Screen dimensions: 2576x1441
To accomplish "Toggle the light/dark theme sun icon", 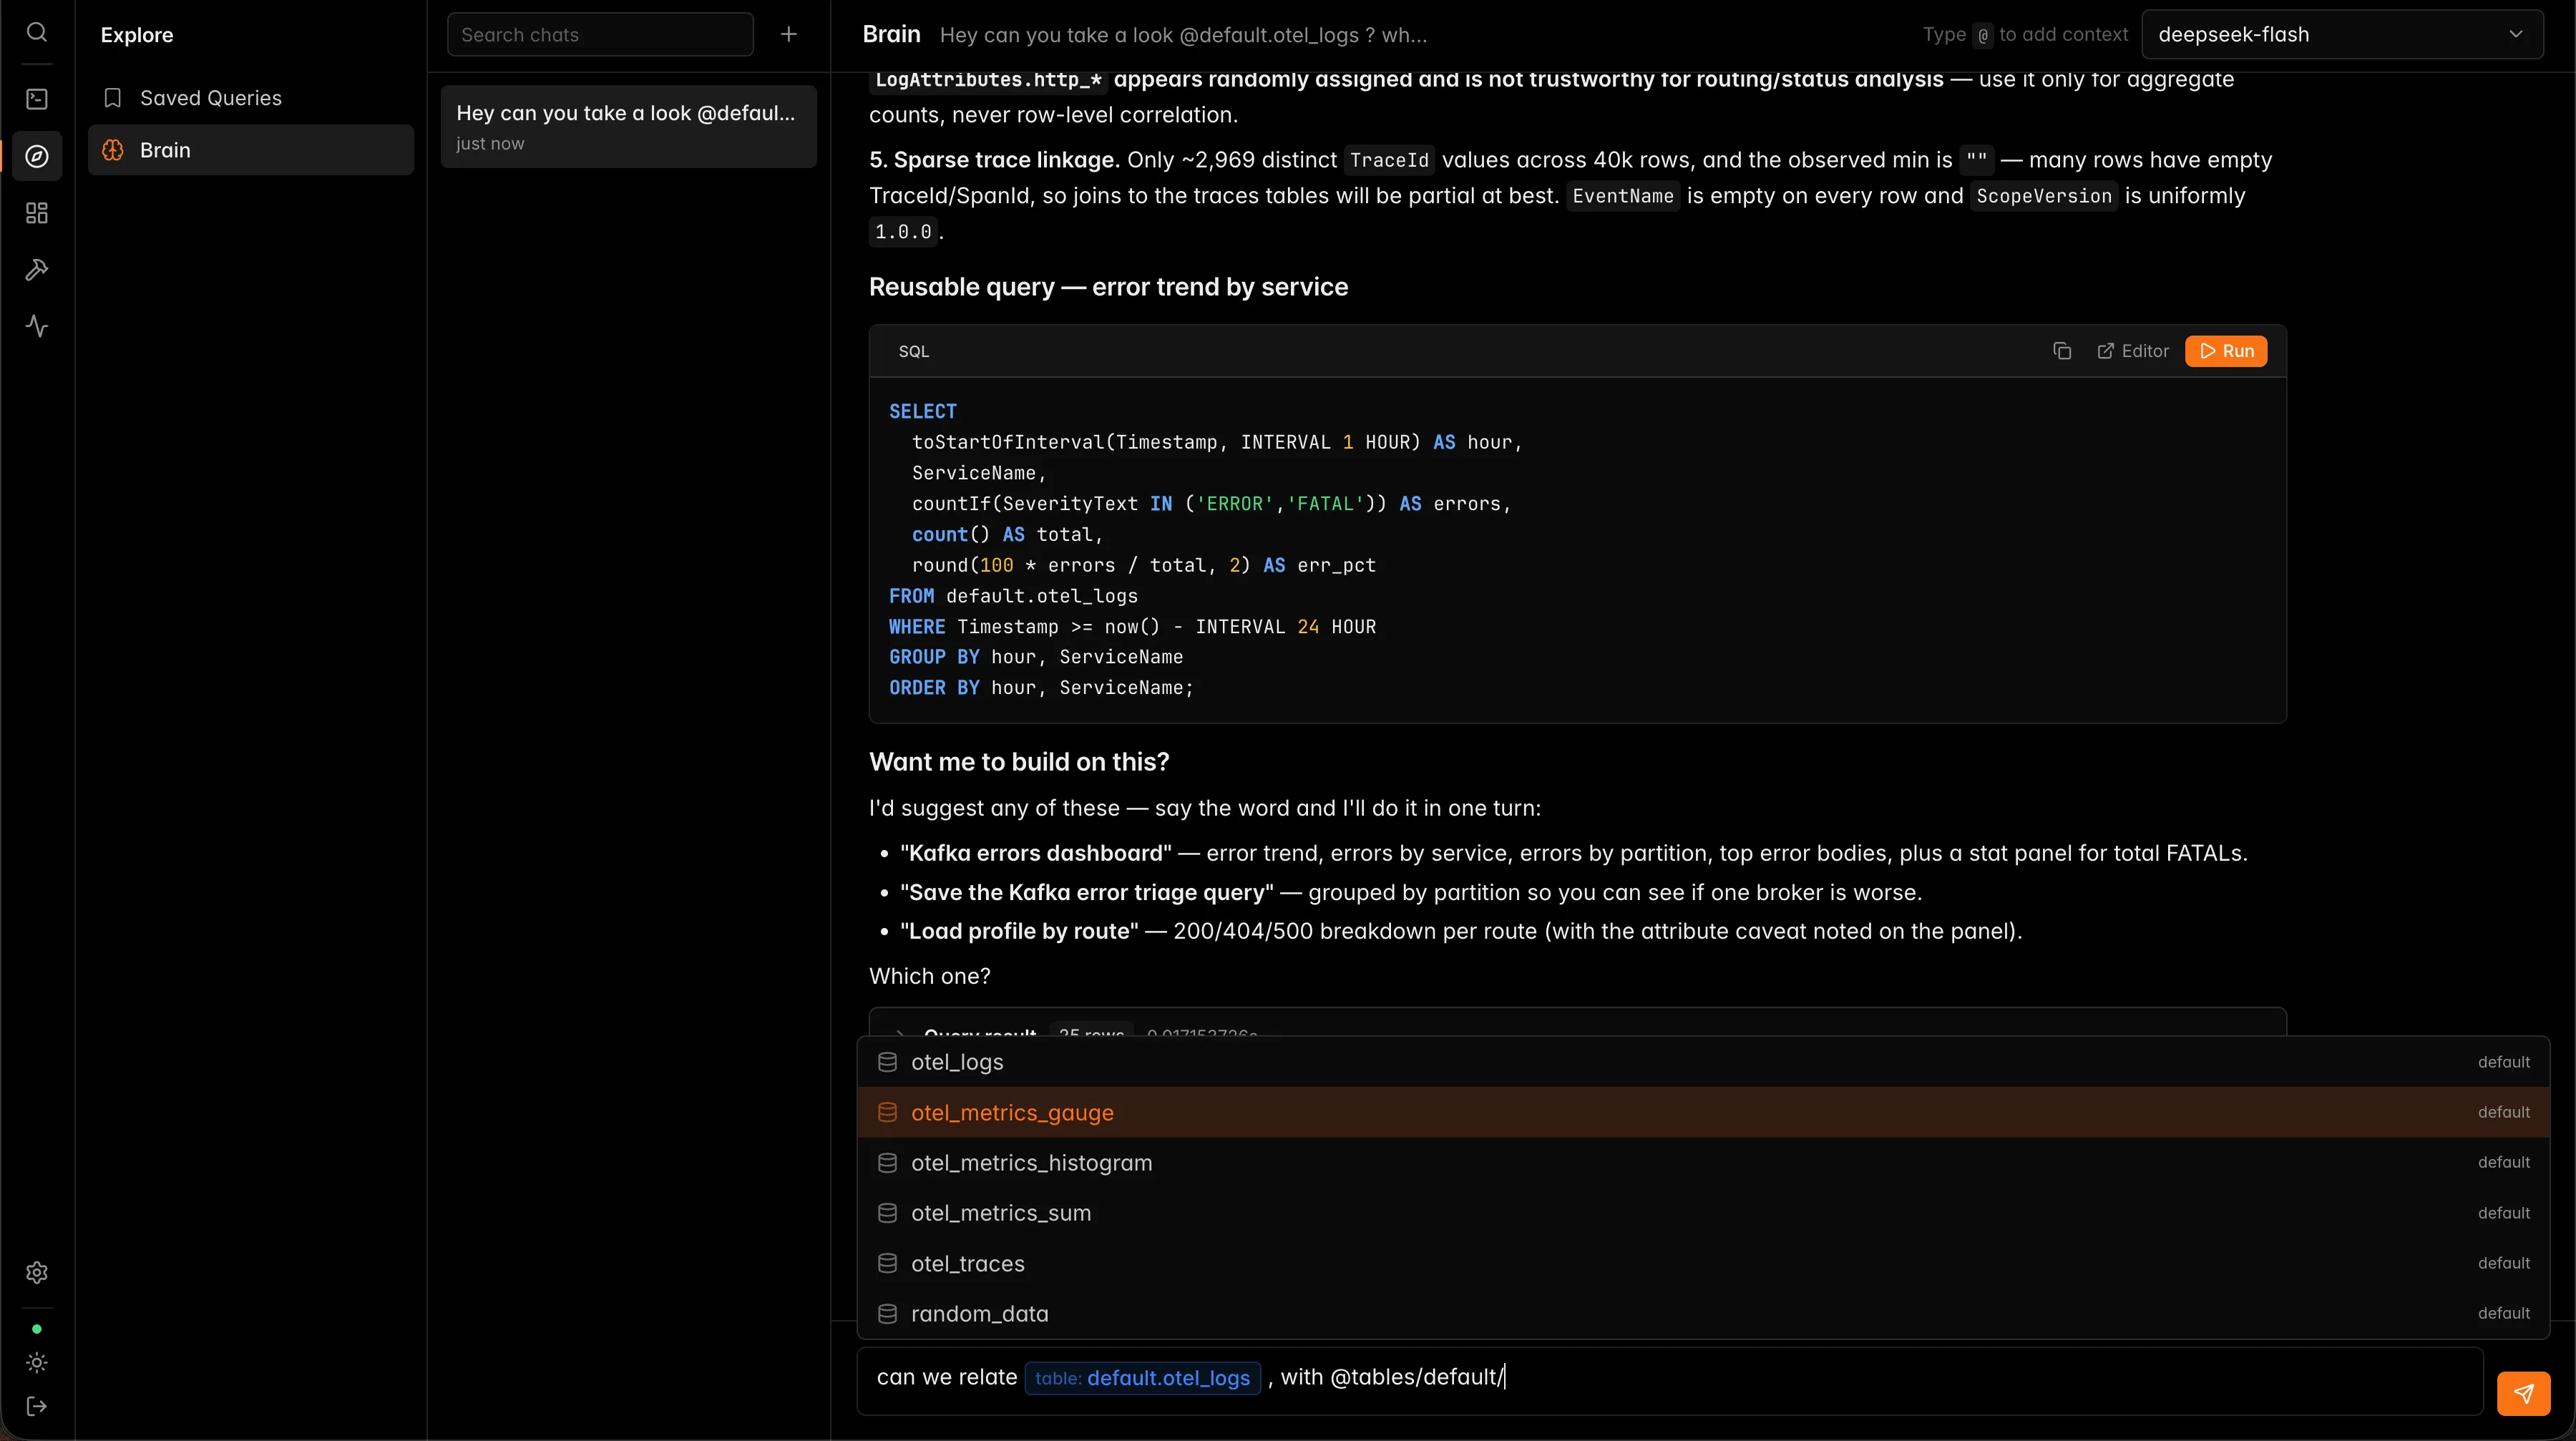I will pos(37,1363).
